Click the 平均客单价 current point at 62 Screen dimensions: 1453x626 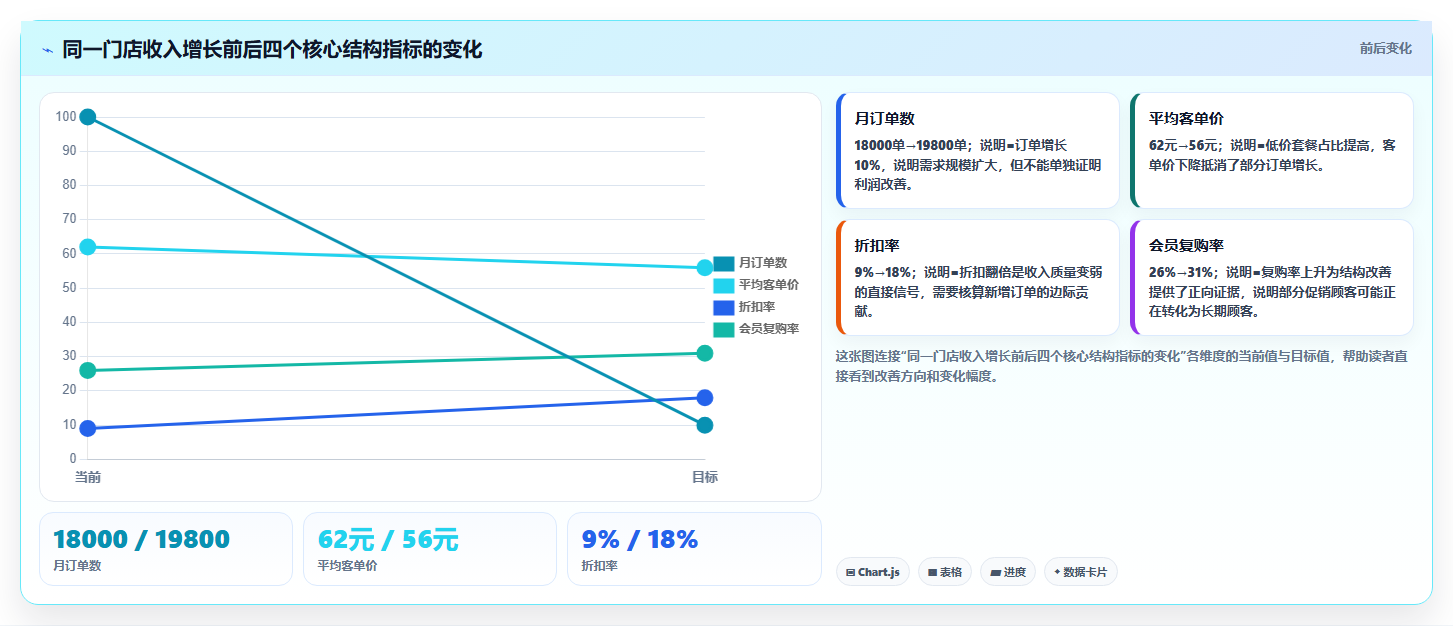88,247
